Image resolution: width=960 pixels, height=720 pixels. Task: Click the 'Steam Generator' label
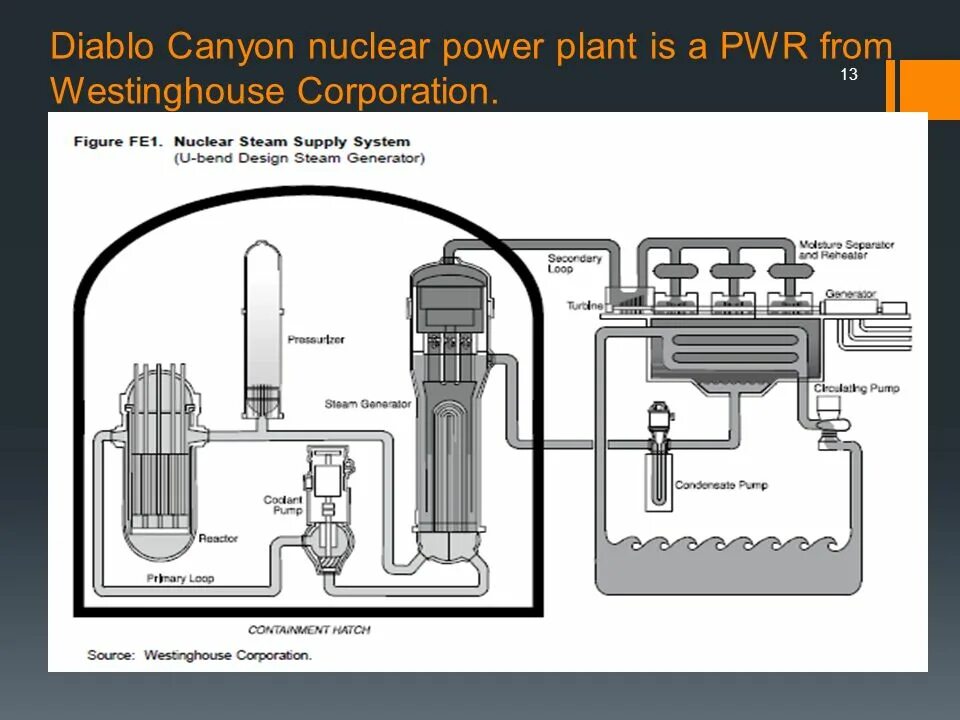pos(367,404)
